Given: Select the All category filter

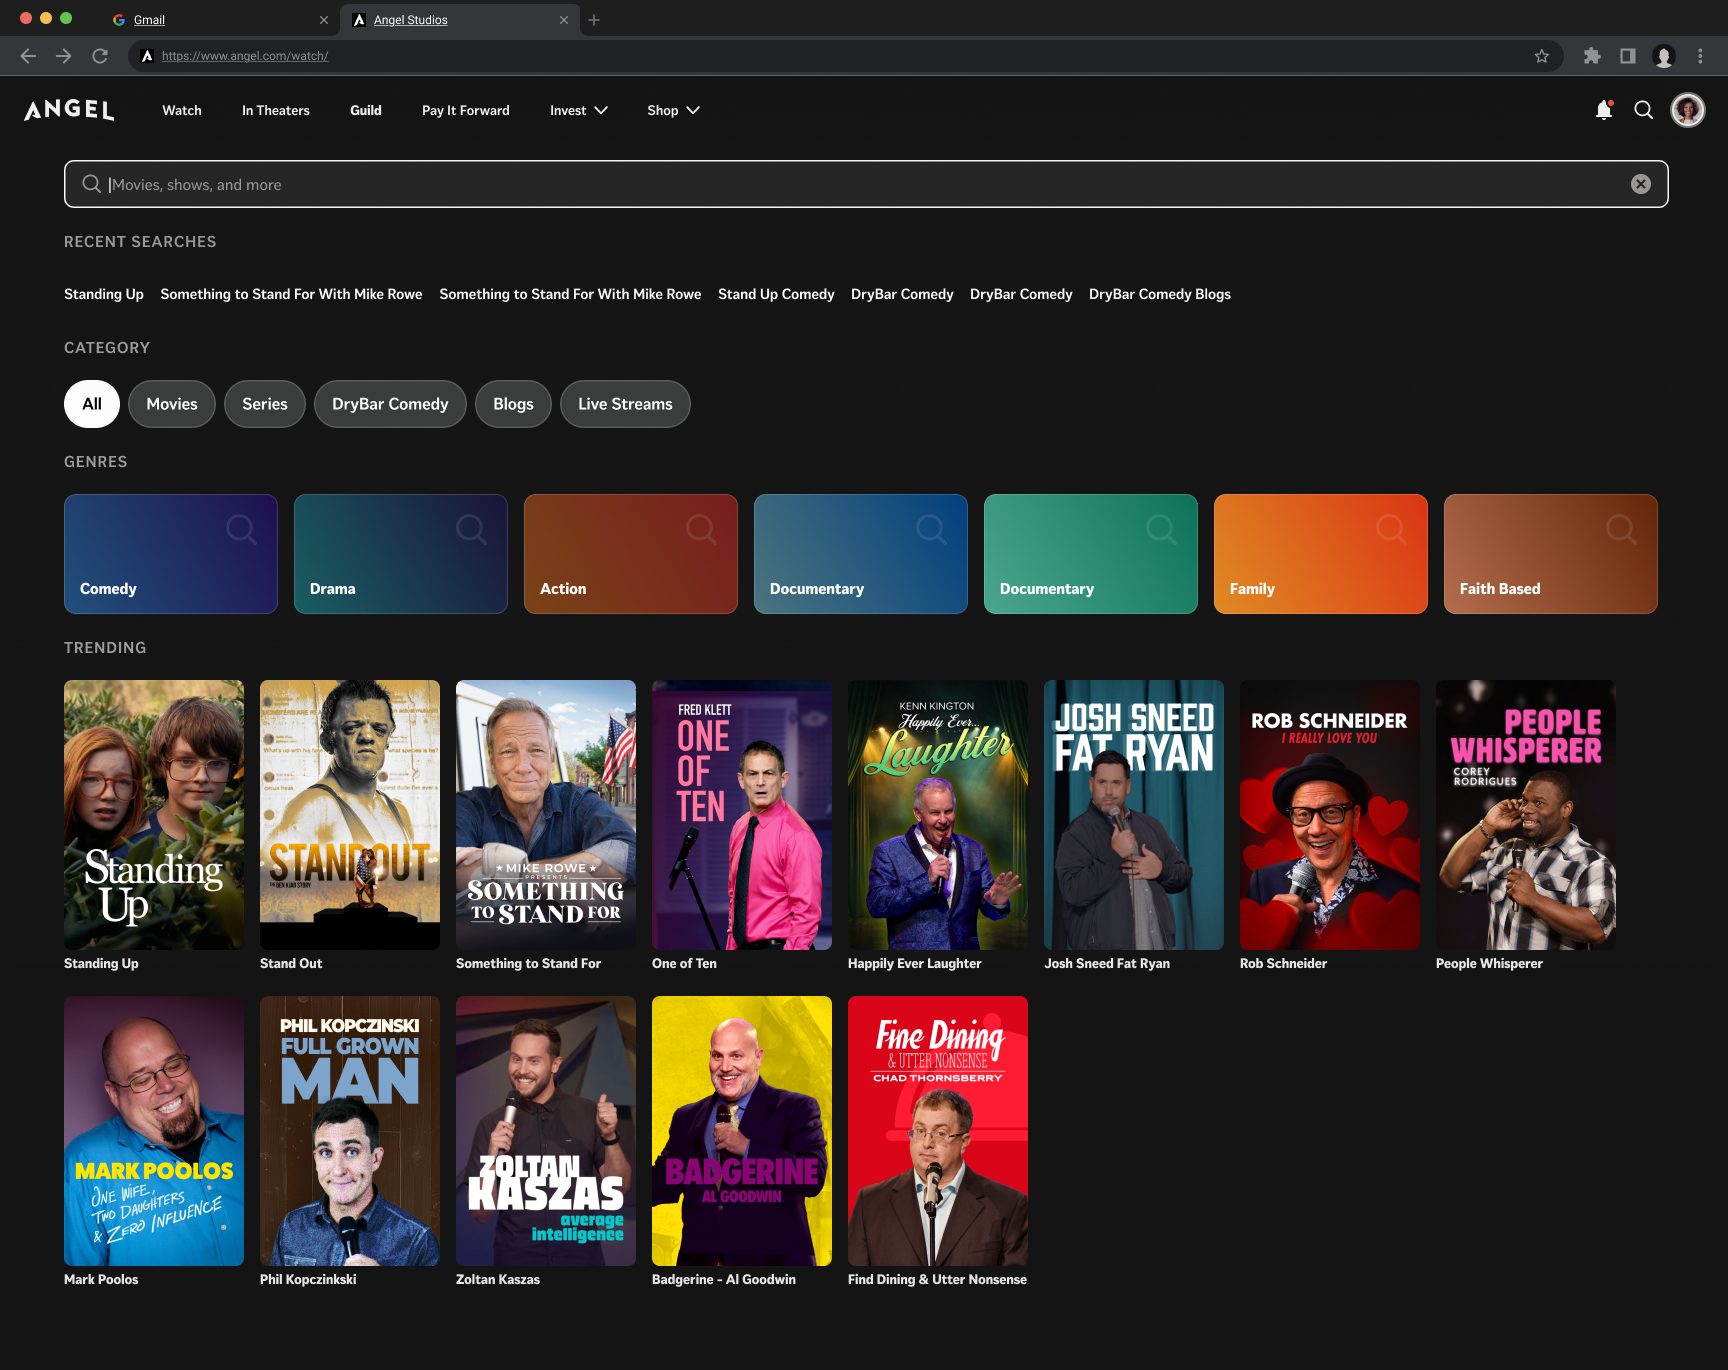Looking at the screenshot, I should pos(92,404).
